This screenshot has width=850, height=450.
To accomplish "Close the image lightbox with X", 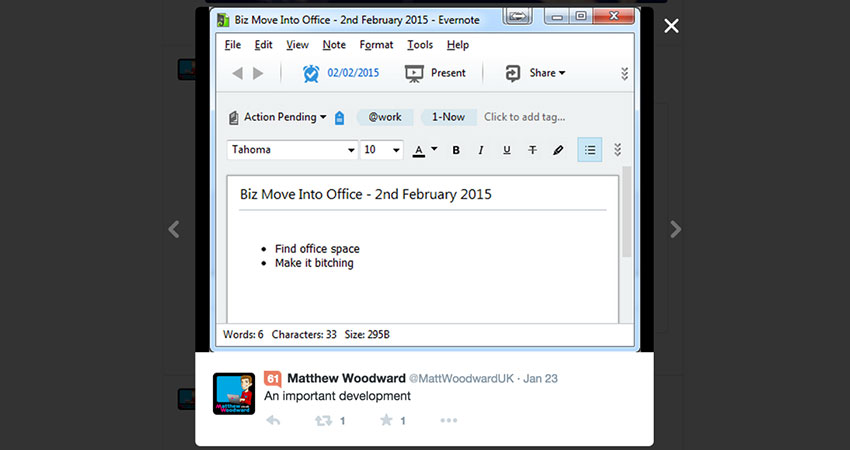I will click(671, 25).
